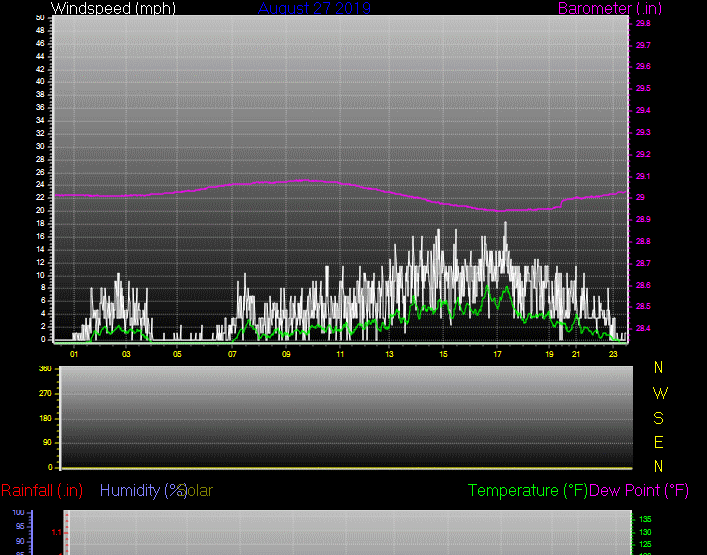Click the green Temperature (°F) legend label
This screenshot has width=707, height=555.
(x=528, y=491)
